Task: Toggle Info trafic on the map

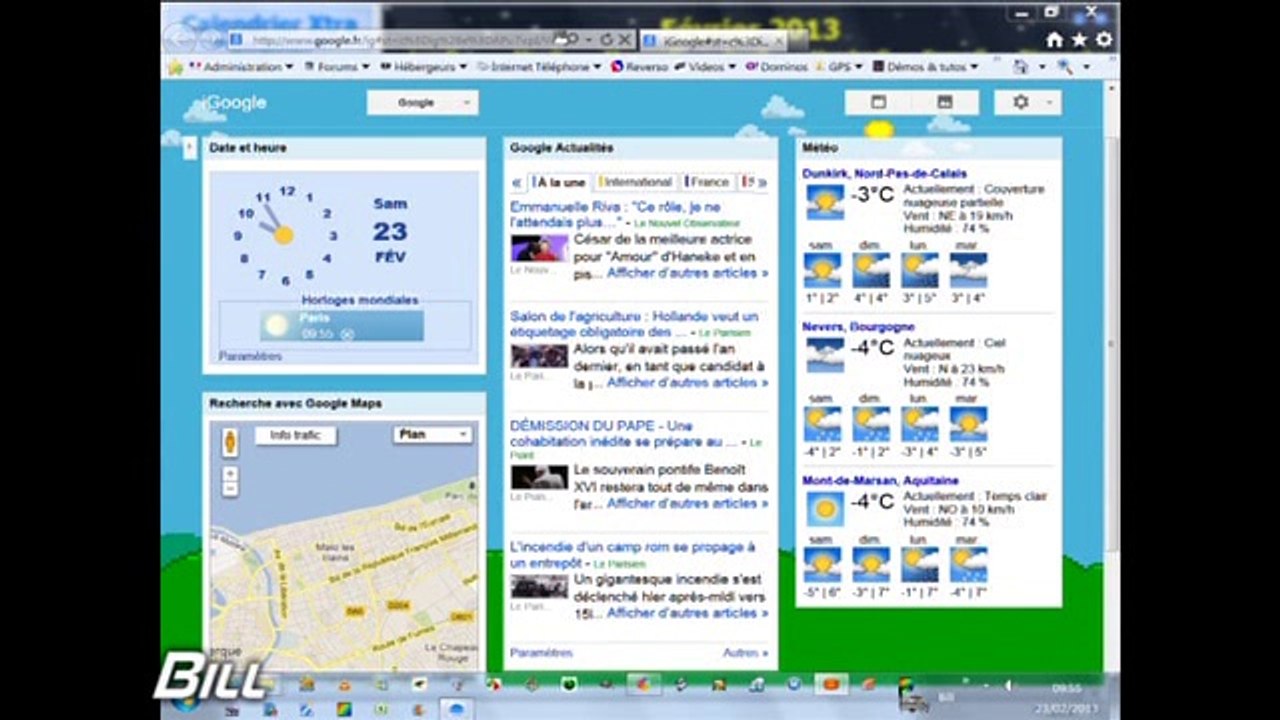Action: pos(295,436)
